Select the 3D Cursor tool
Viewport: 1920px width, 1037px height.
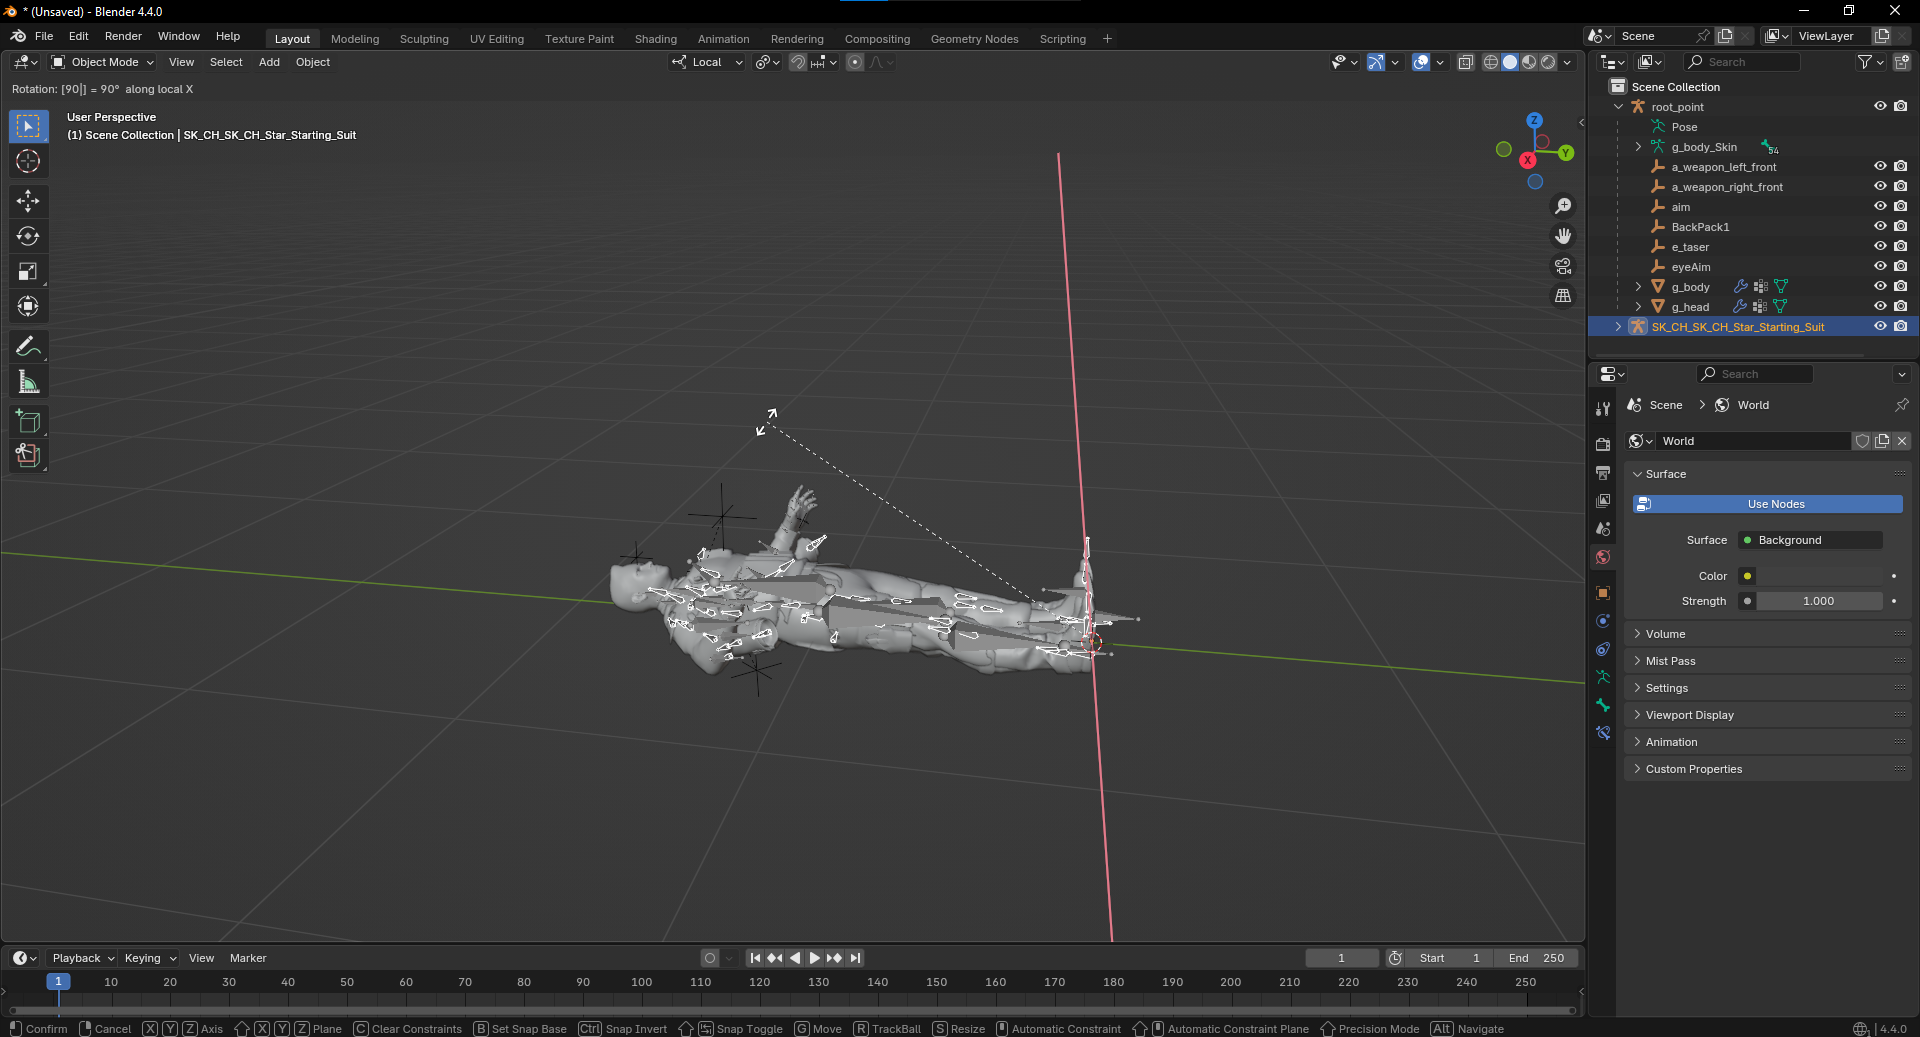(x=28, y=161)
